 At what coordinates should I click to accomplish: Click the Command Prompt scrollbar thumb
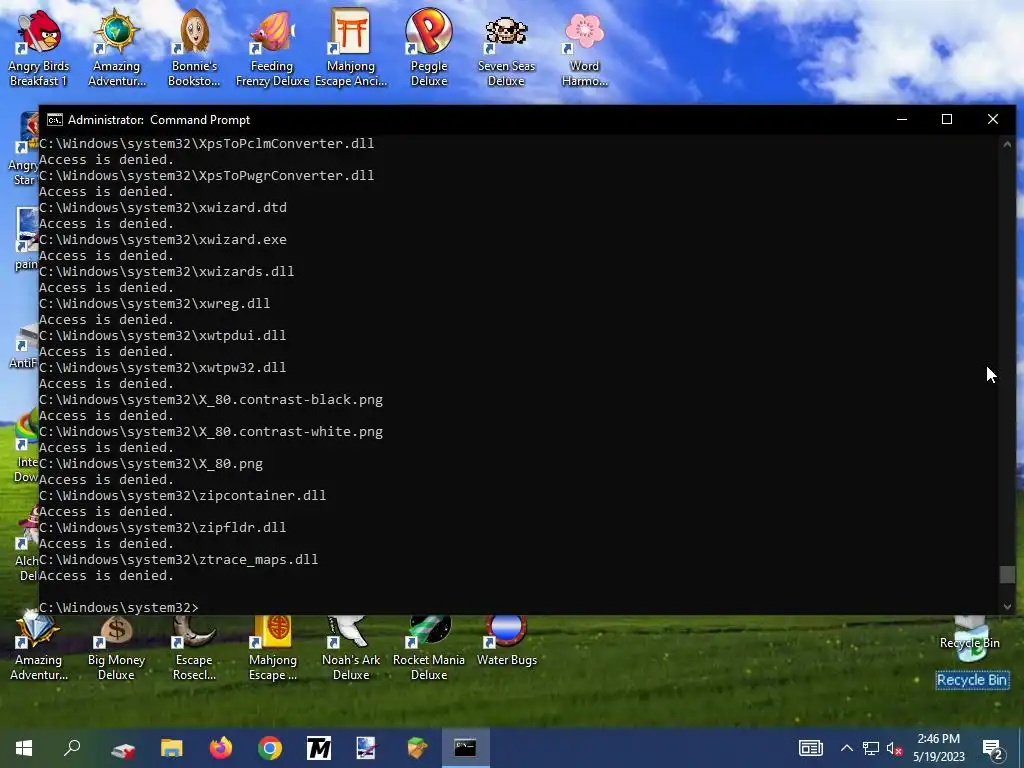[1007, 574]
